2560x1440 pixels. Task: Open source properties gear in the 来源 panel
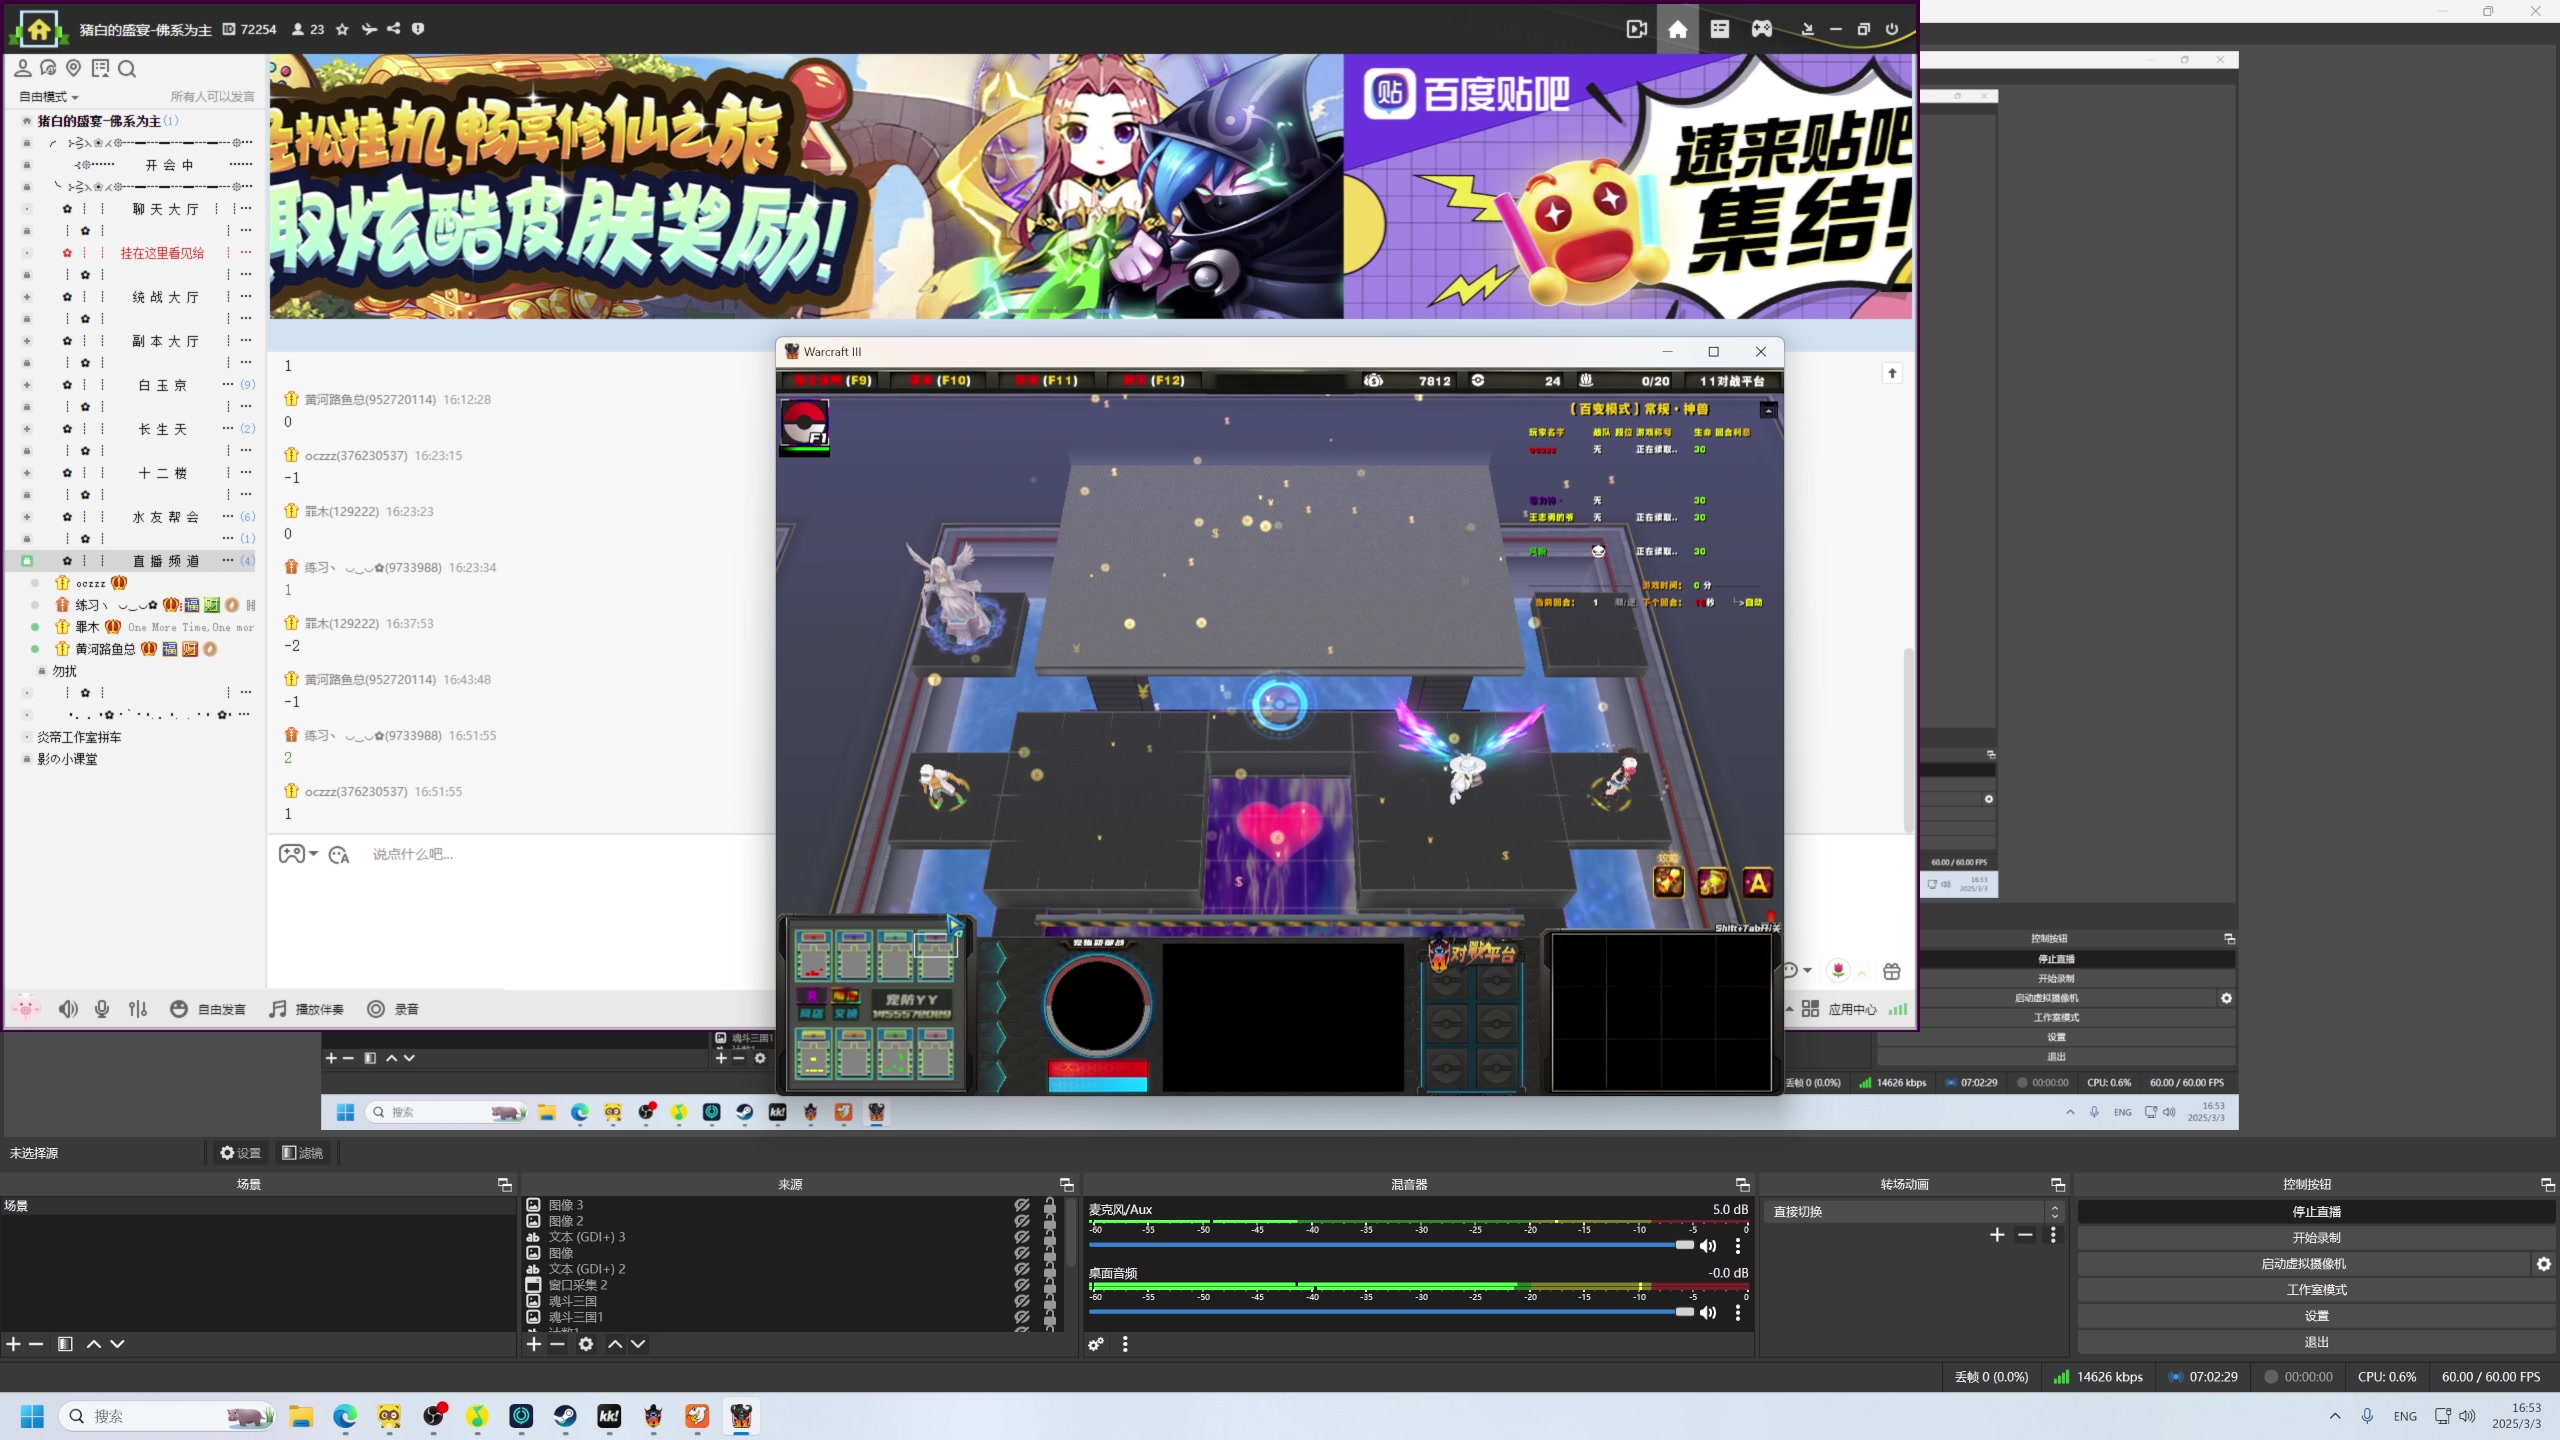pyautogui.click(x=586, y=1344)
